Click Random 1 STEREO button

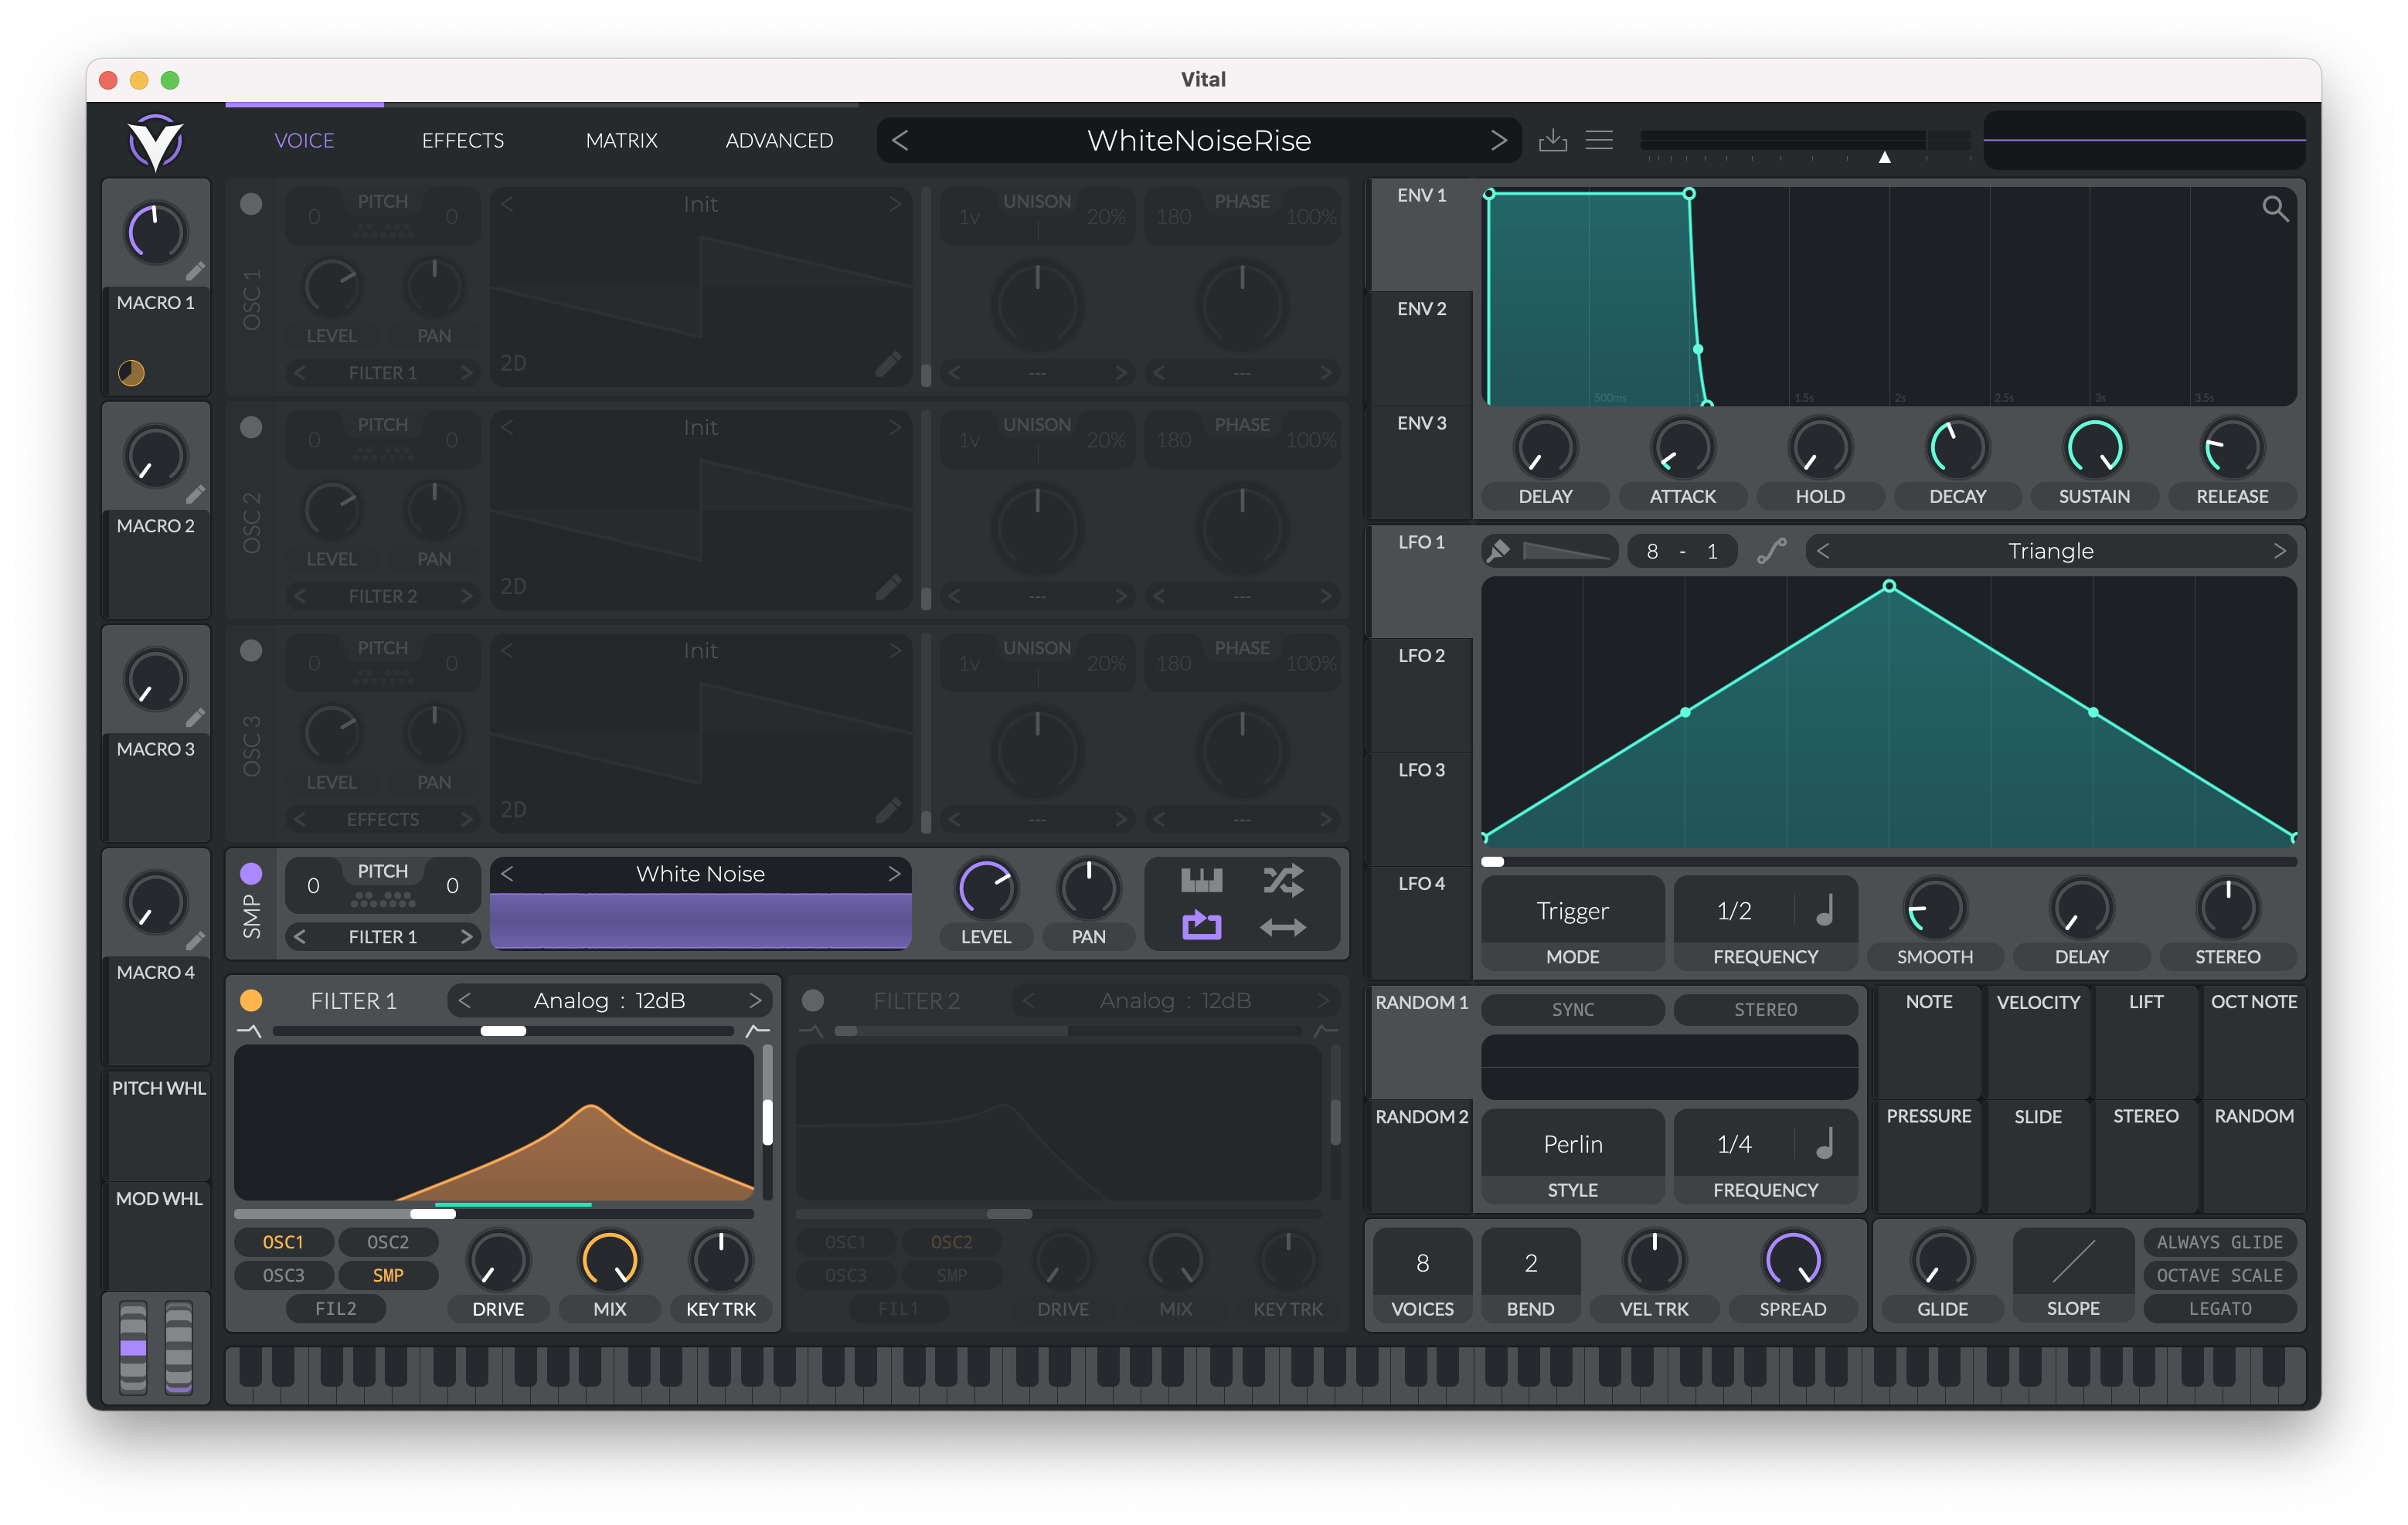tap(1765, 1009)
